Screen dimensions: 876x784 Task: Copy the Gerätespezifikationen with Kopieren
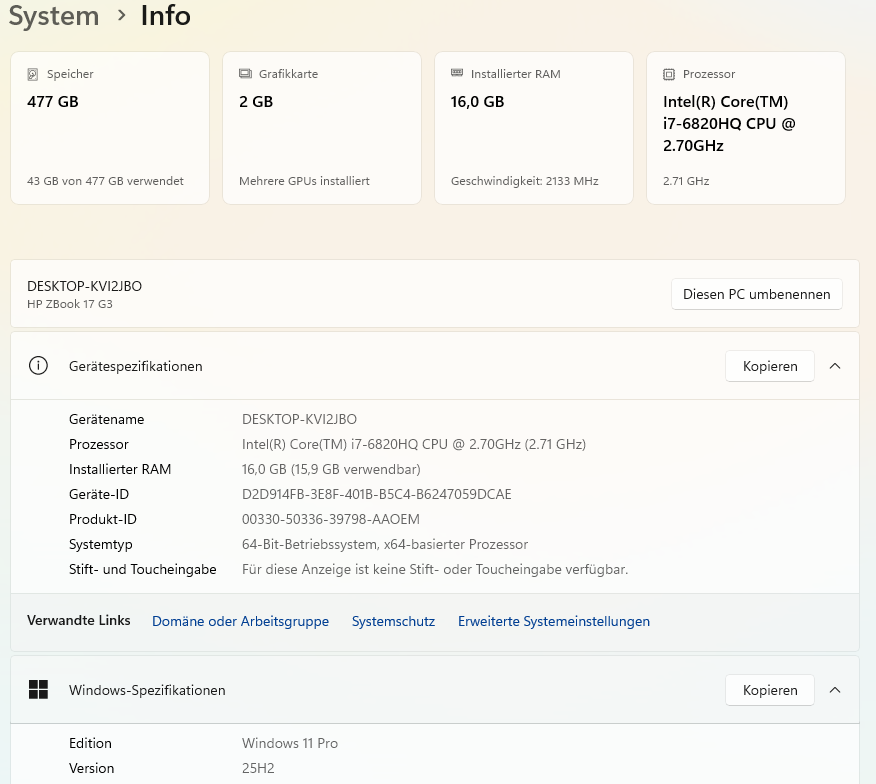click(770, 366)
